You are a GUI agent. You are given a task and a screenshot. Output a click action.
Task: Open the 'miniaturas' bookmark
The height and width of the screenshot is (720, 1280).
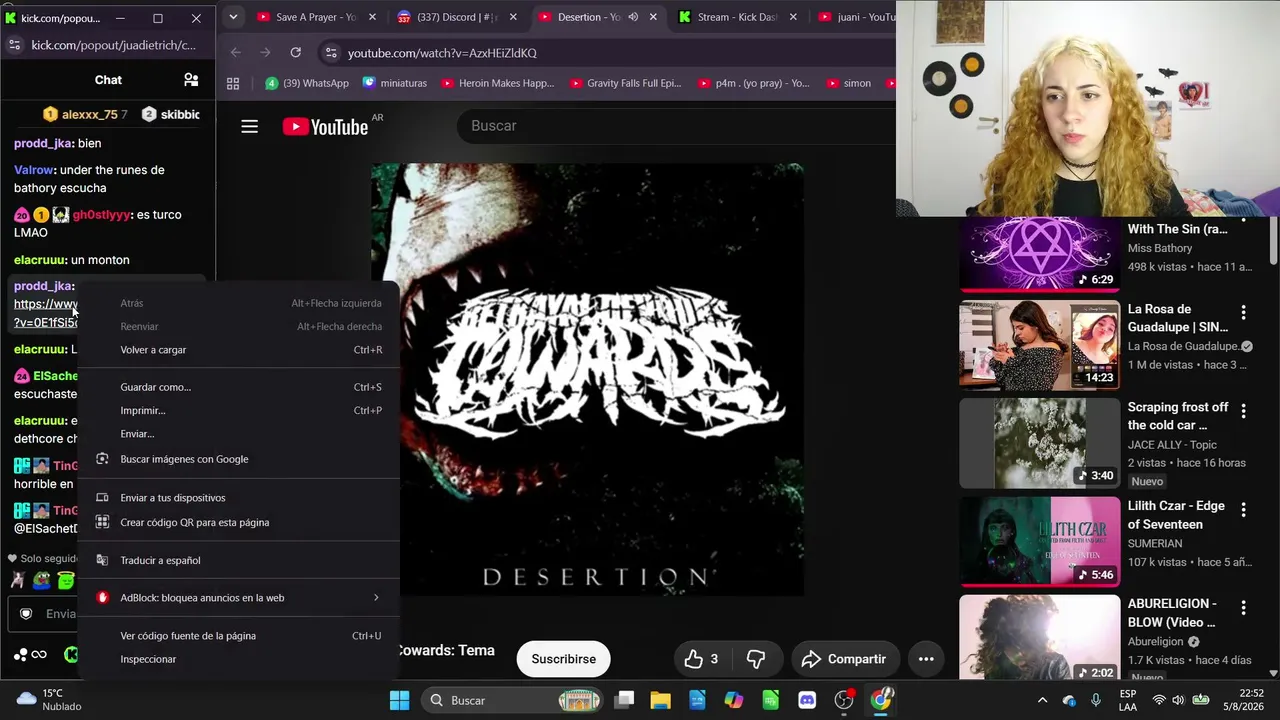click(395, 84)
